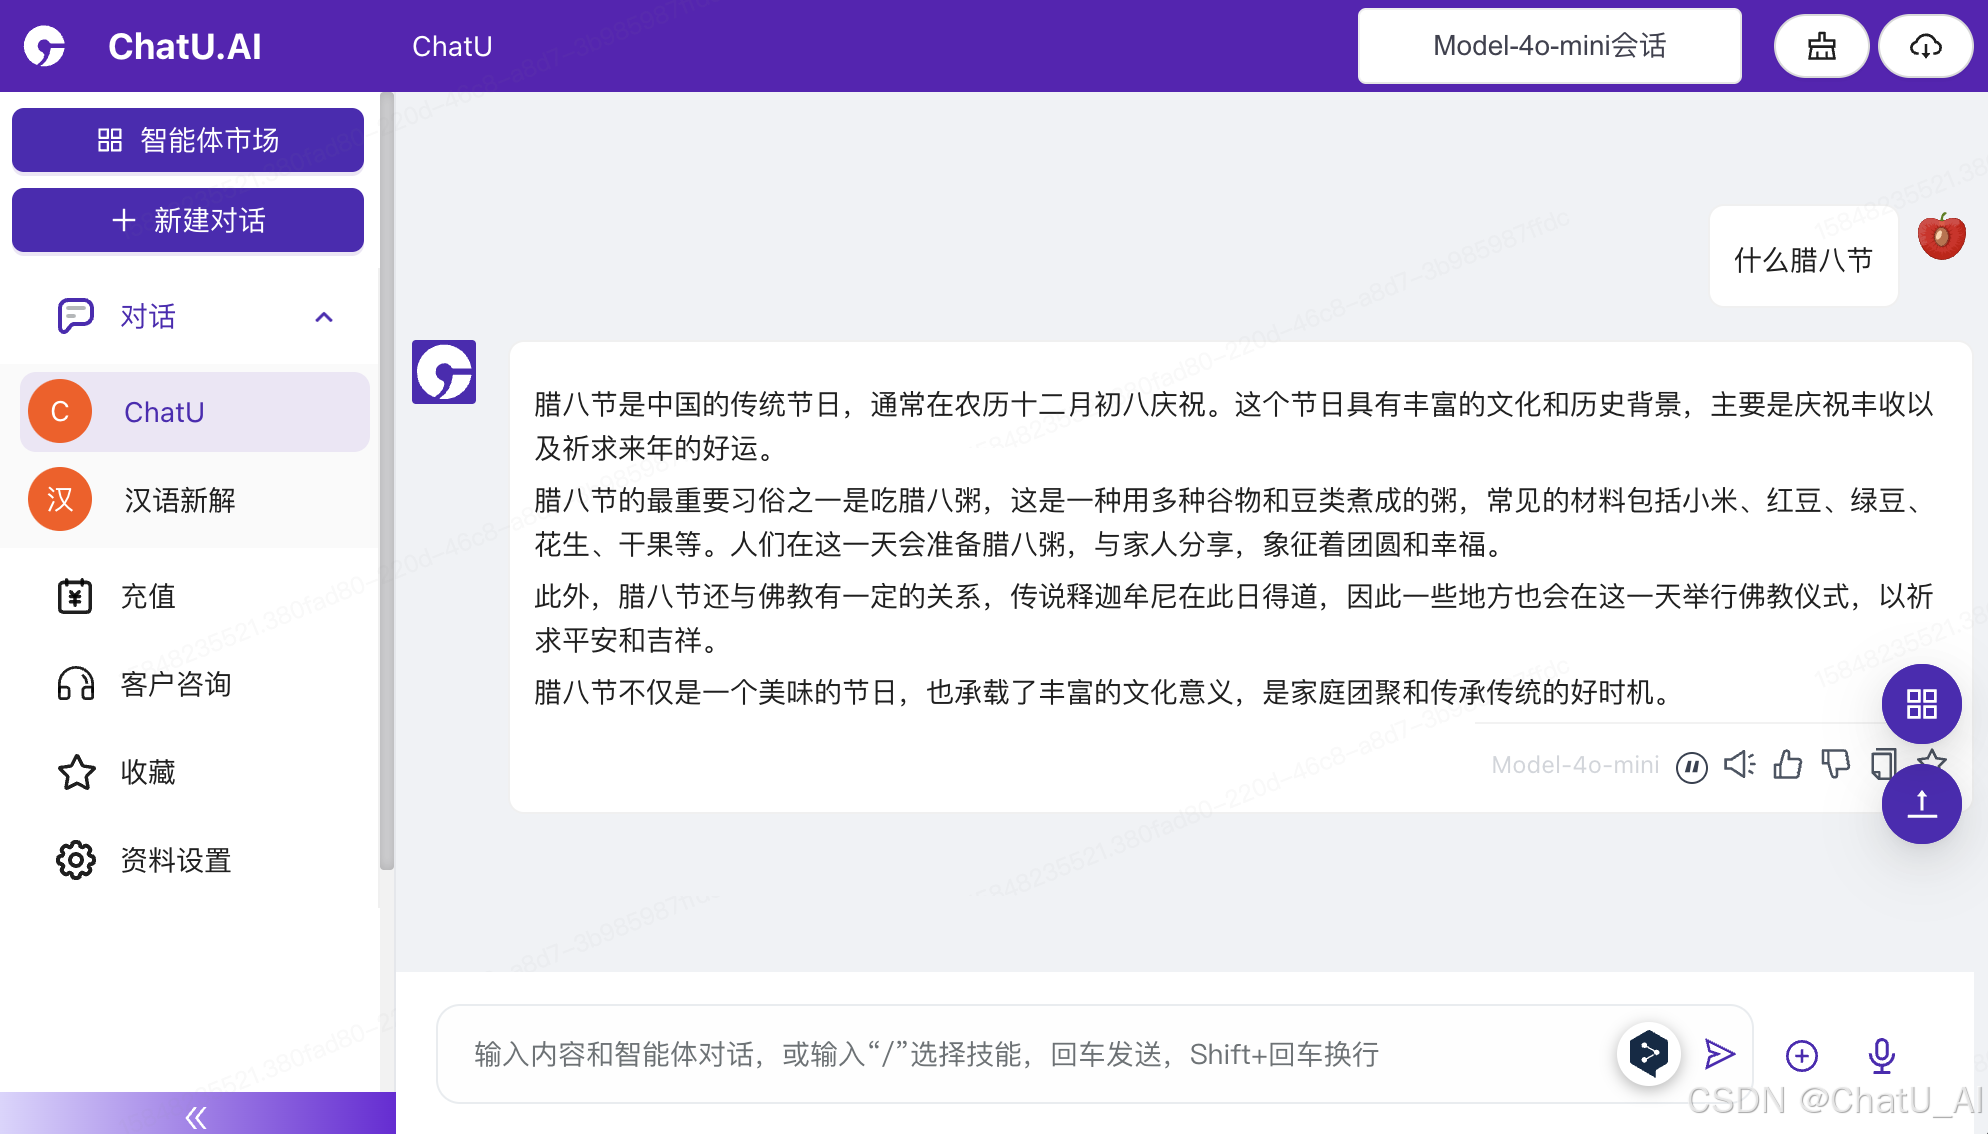Open the Model-4o-mini会话 model selector

1549,46
